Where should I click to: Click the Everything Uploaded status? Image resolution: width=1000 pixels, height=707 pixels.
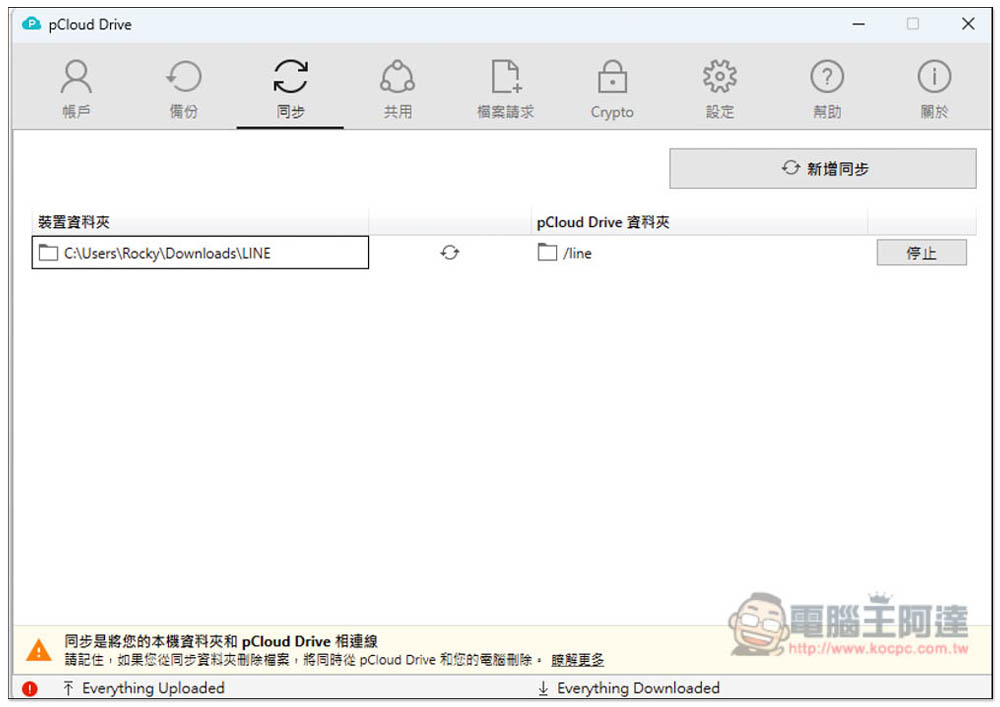coord(143,688)
